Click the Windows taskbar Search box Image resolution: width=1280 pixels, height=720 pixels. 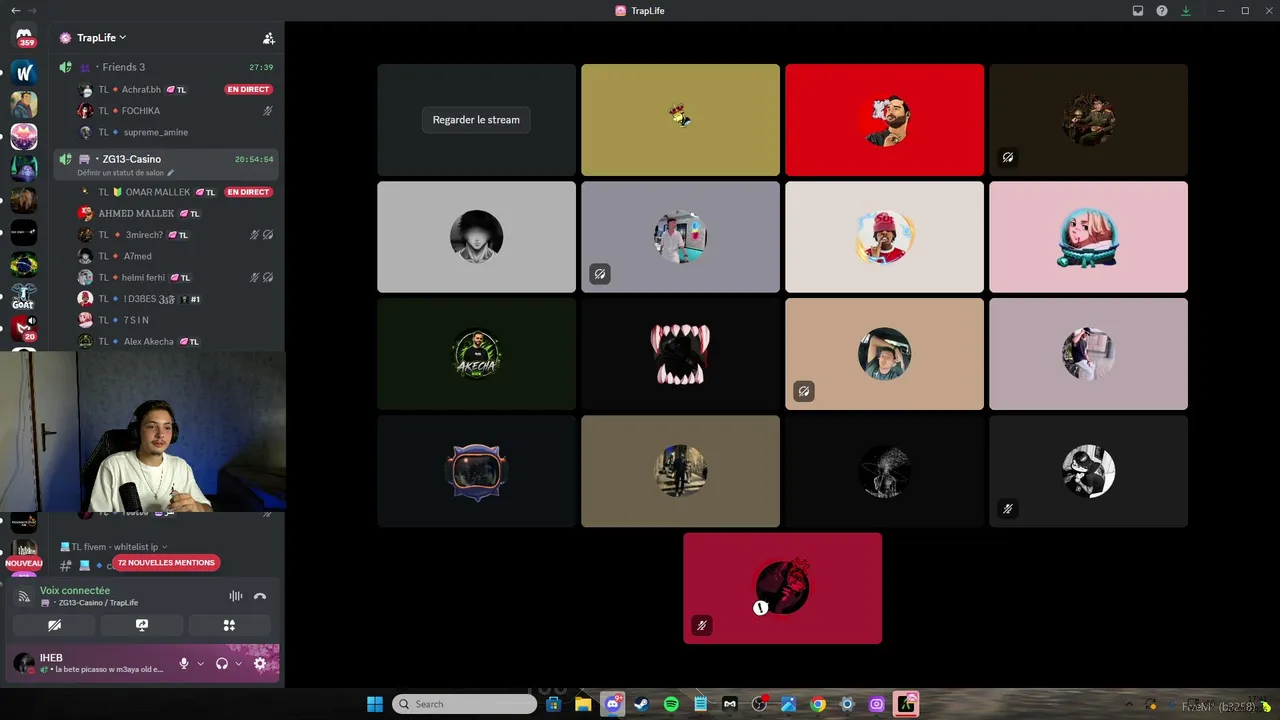[464, 704]
